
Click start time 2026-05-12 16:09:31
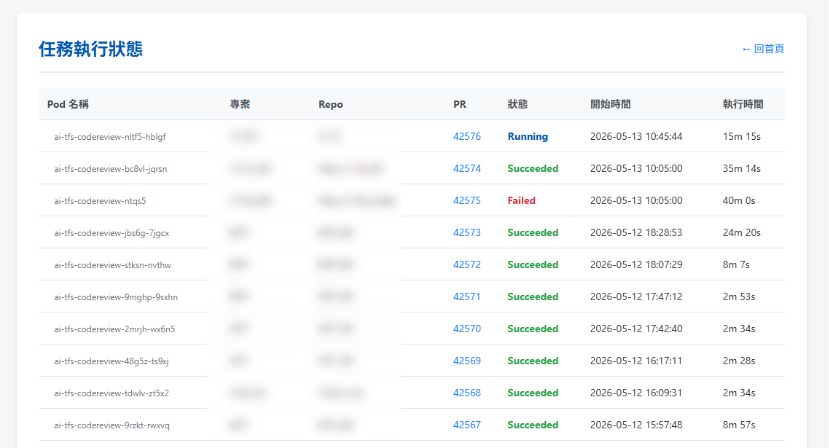[636, 392]
